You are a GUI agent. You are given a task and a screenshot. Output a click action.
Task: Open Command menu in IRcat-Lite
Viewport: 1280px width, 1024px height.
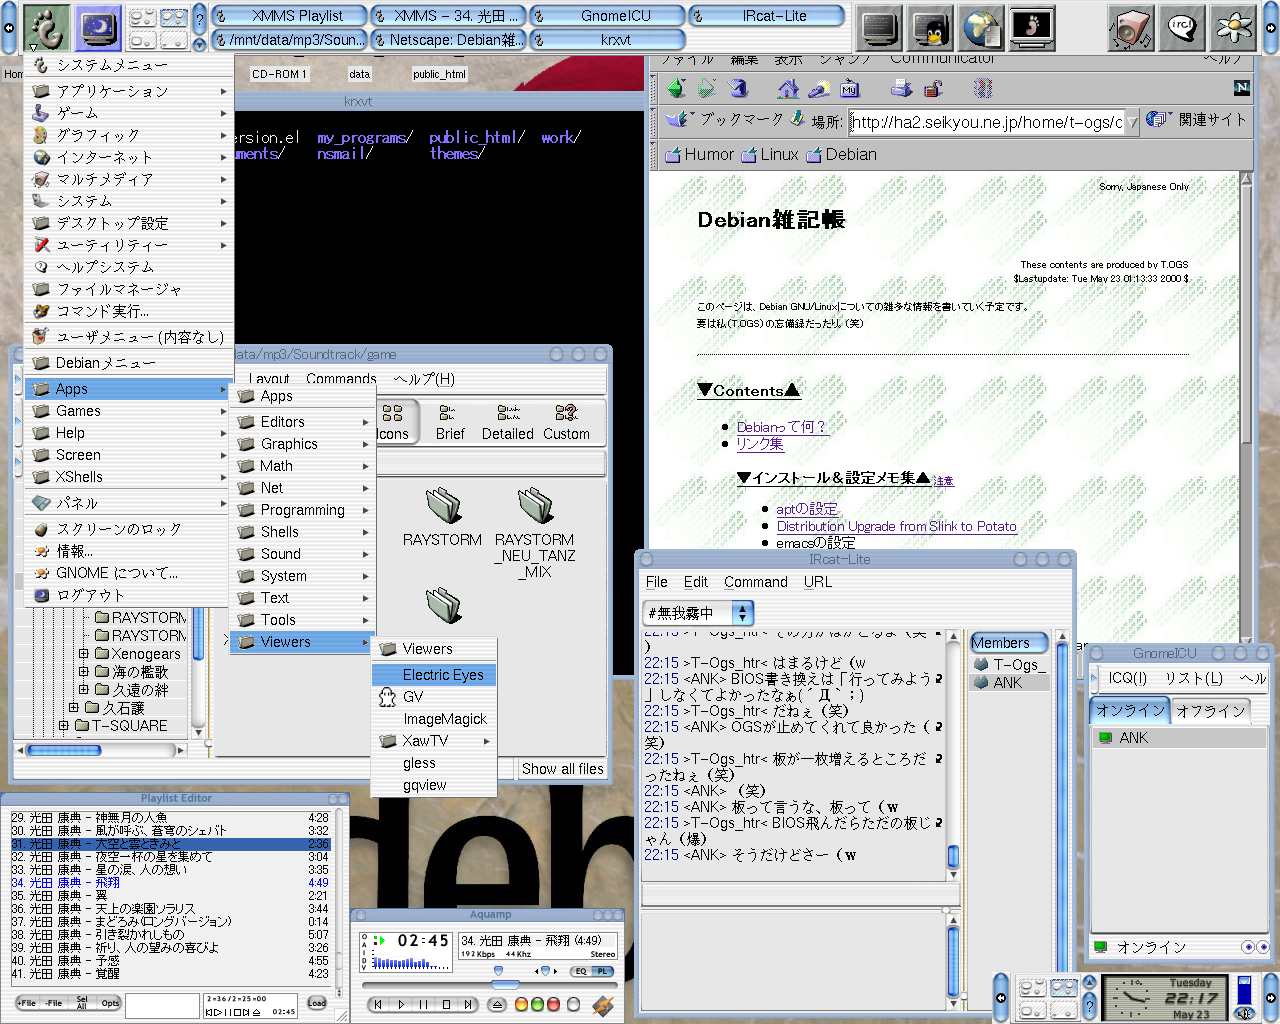tap(756, 582)
